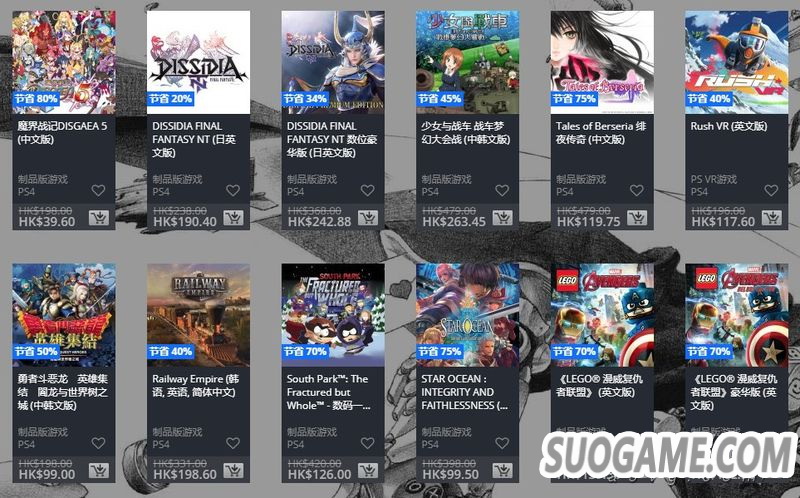
Task: Open the Rush VR title link
Action: (x=729, y=126)
